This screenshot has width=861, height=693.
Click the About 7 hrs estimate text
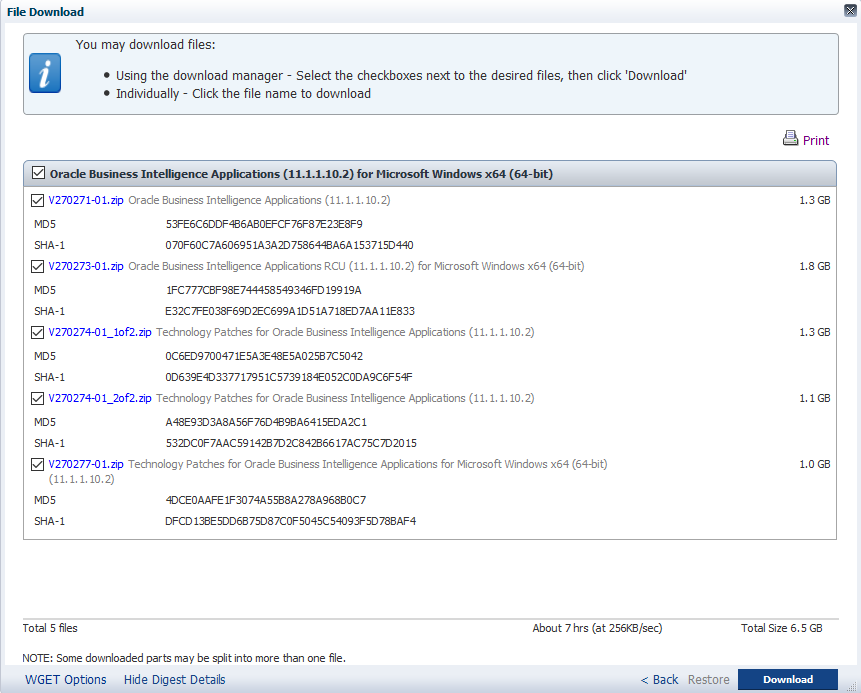click(597, 628)
